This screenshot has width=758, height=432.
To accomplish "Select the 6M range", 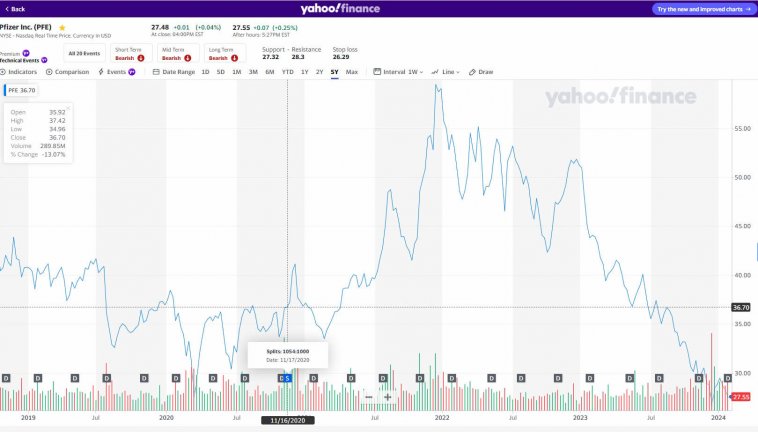I will (x=270, y=72).
